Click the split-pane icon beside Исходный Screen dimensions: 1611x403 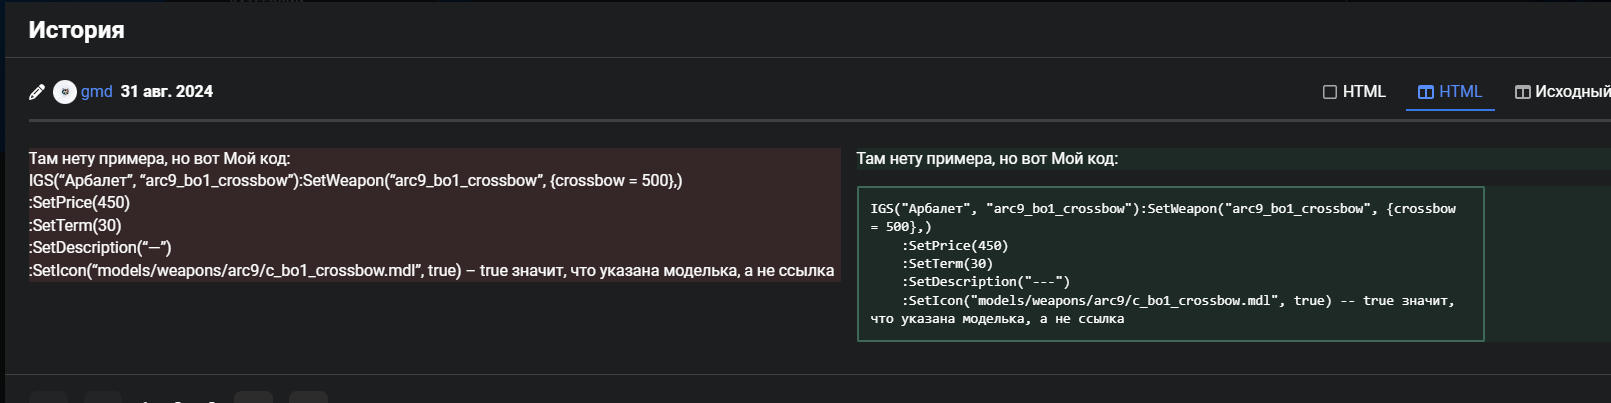[1523, 92]
